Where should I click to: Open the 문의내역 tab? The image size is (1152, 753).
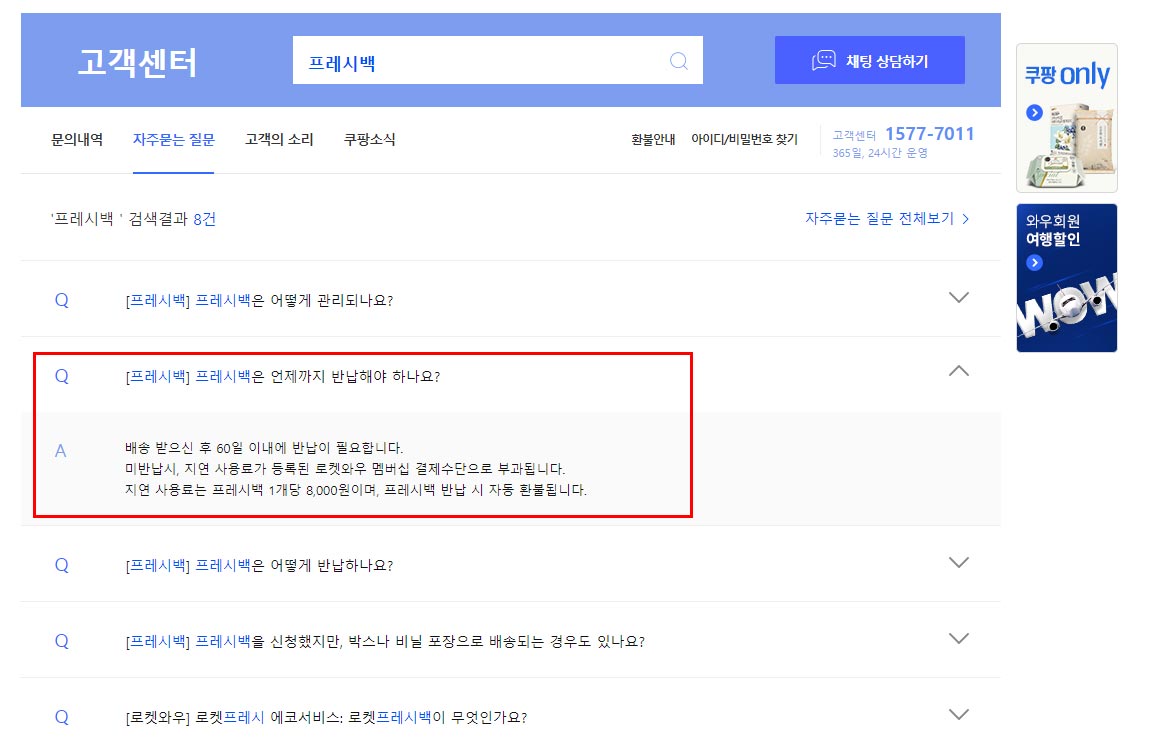tap(77, 140)
